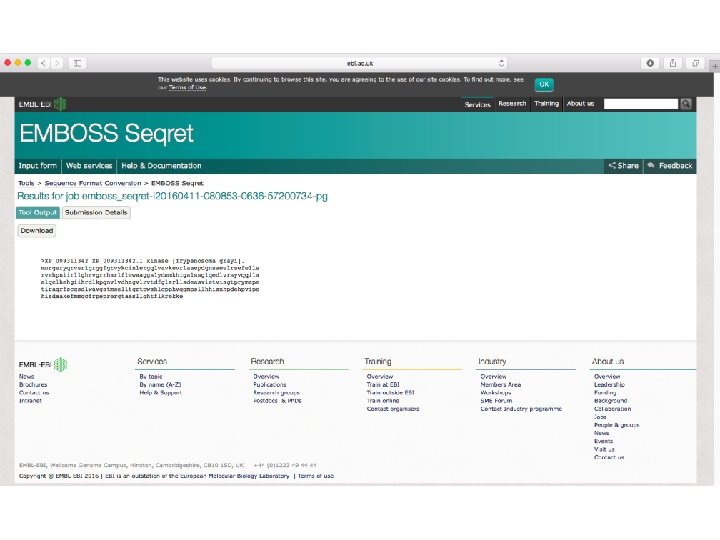Open Help & Documentation tab
This screenshot has height=540, width=720.
[161, 166]
